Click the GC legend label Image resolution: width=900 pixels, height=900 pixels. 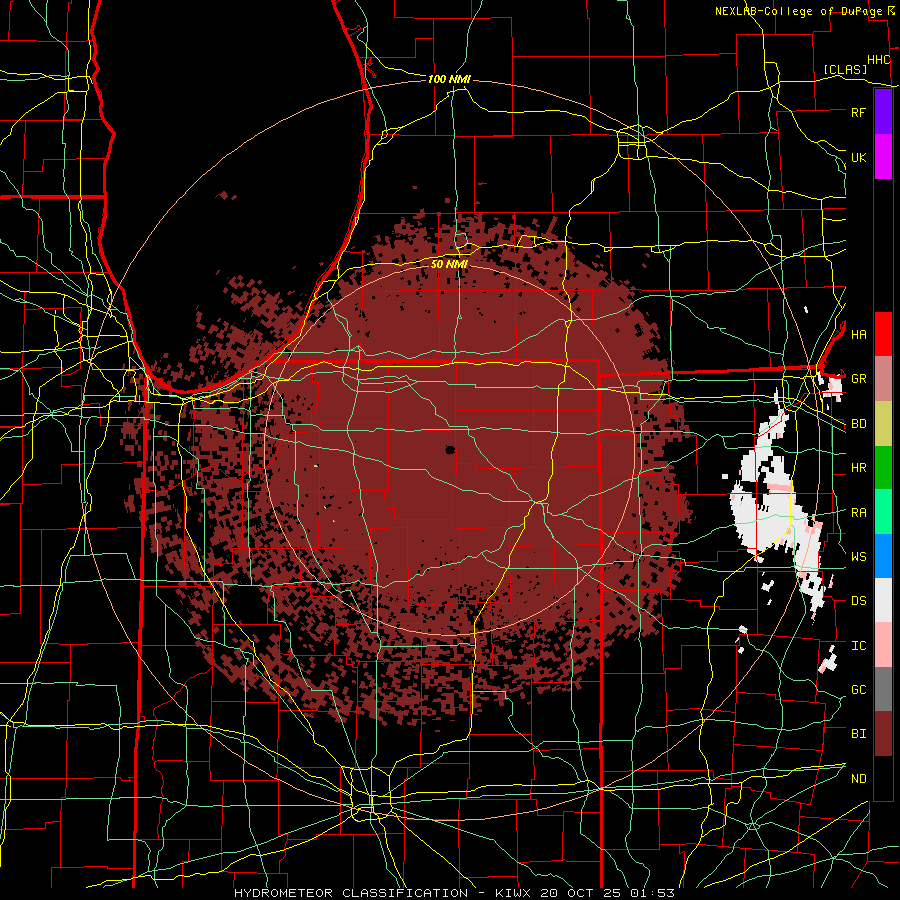(x=858, y=690)
